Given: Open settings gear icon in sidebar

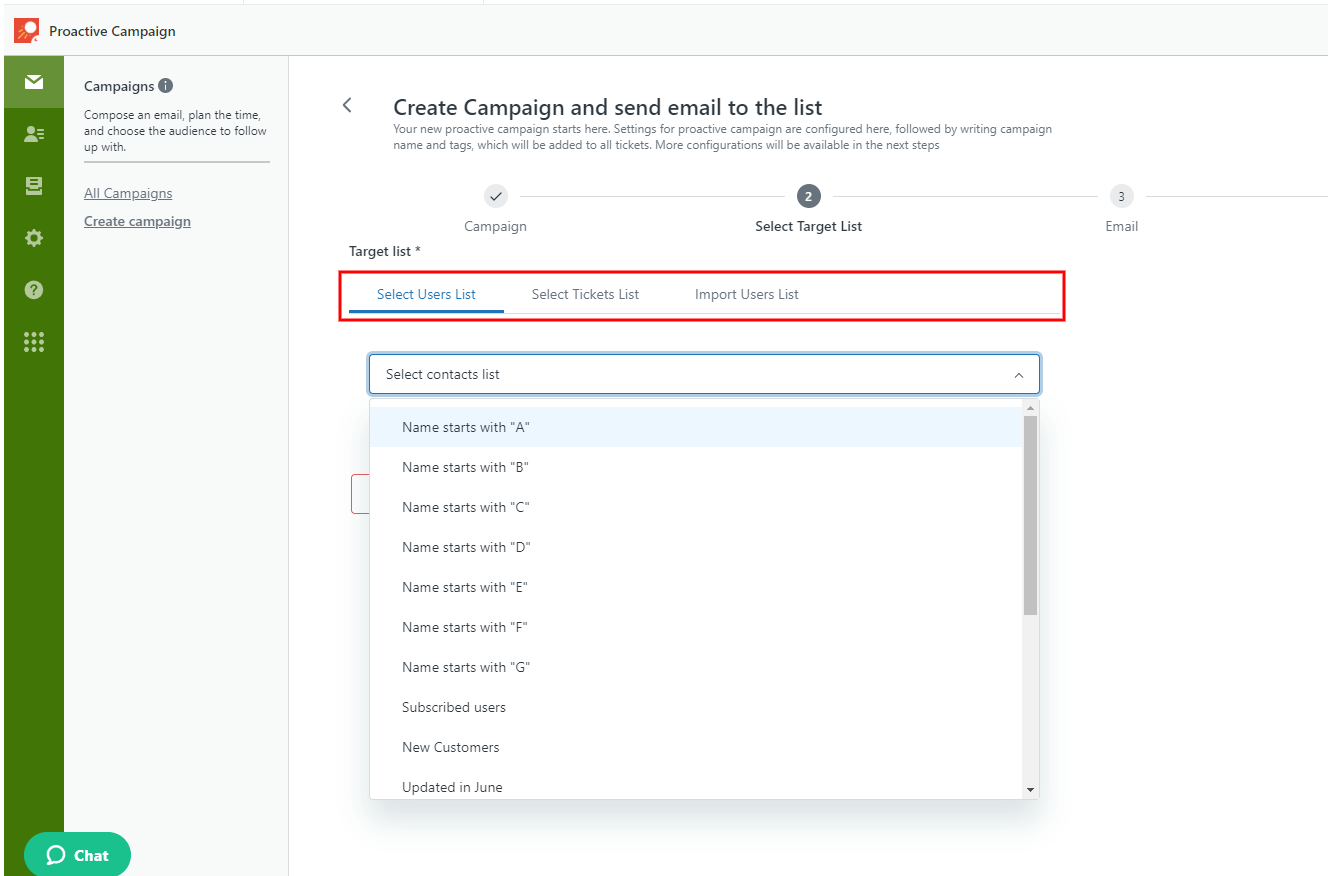Looking at the screenshot, I should coord(34,238).
